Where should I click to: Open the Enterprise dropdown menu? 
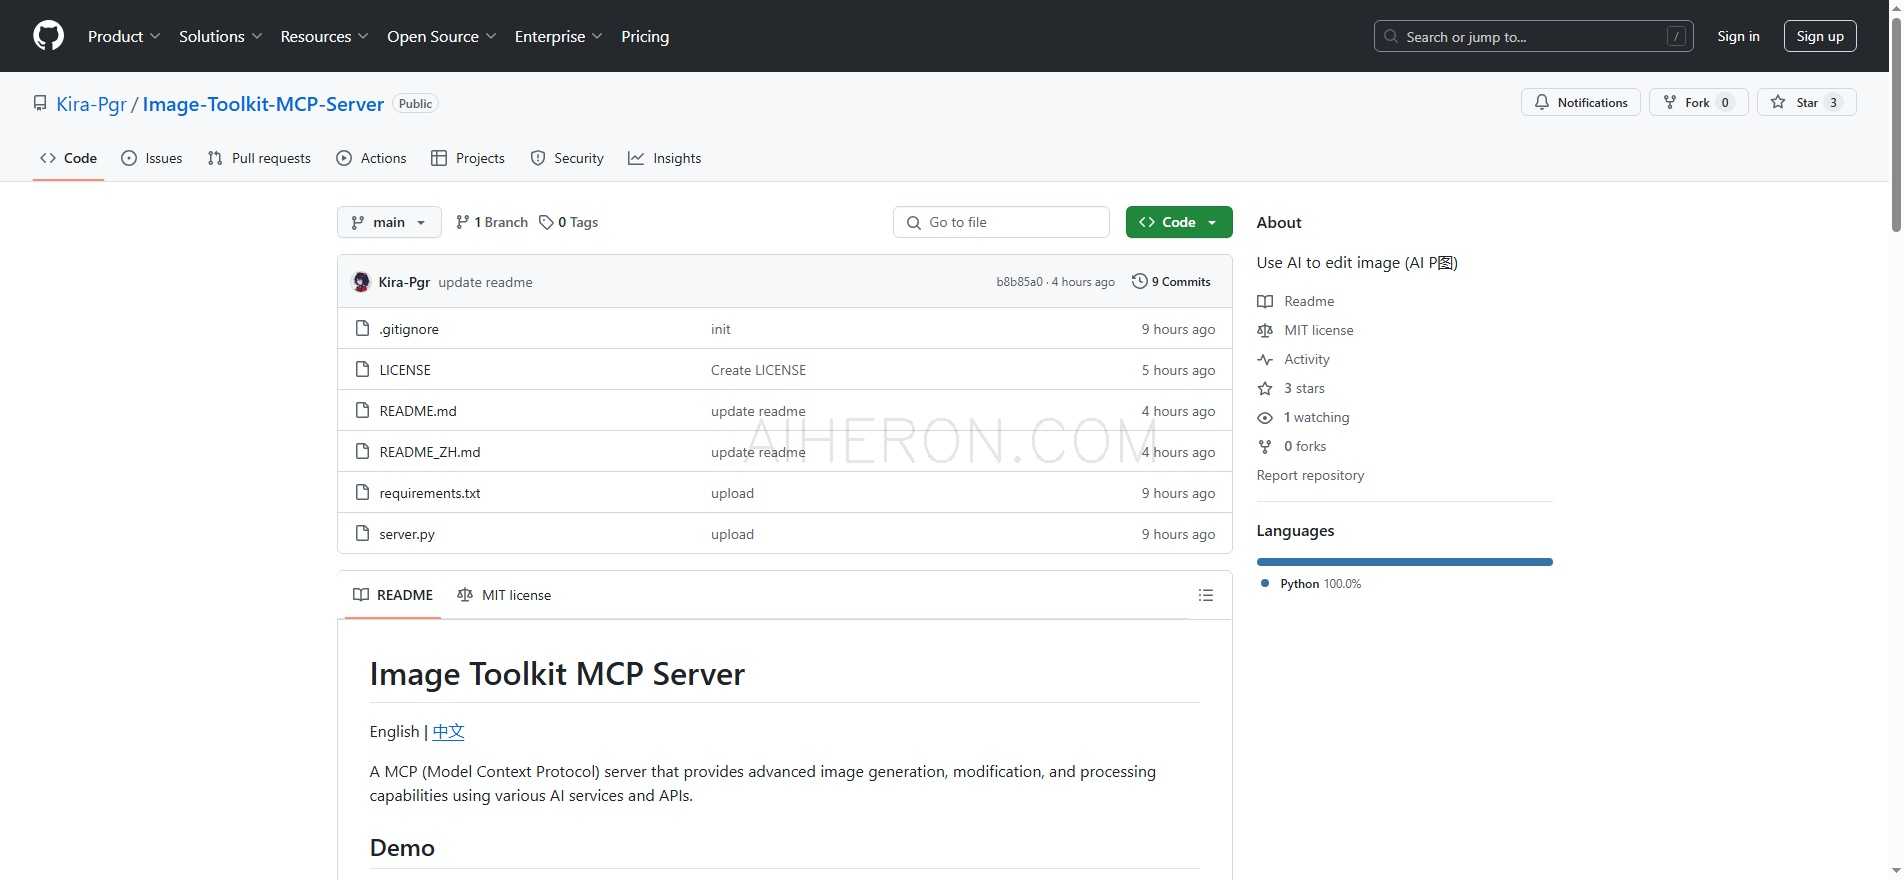coord(558,36)
